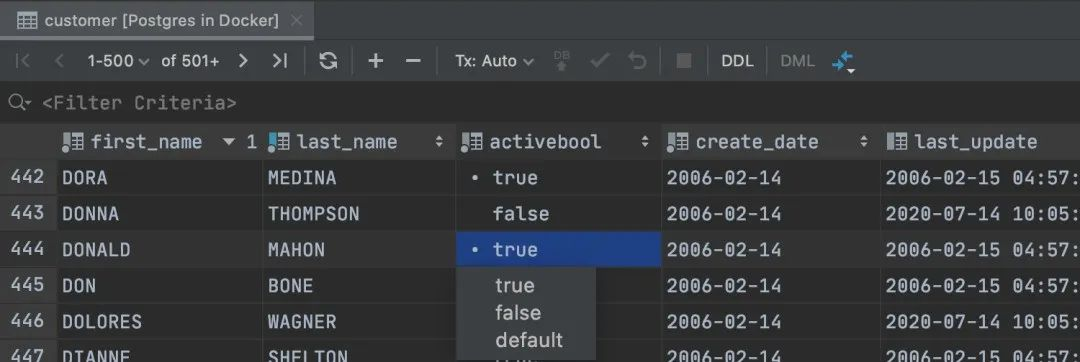The image size is (1080, 362).
Task: Close the customer table tab
Action: [x=296, y=21]
